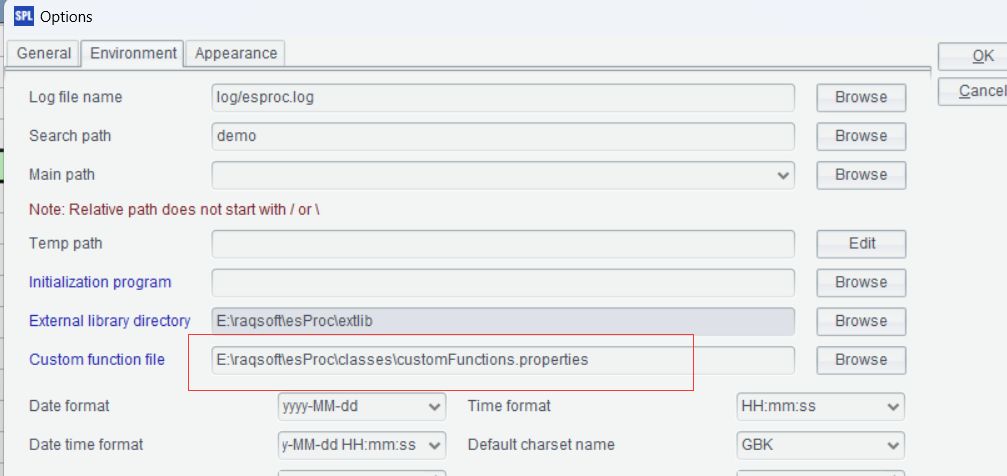
Task: Expand the Time format dropdown
Action: tap(893, 406)
